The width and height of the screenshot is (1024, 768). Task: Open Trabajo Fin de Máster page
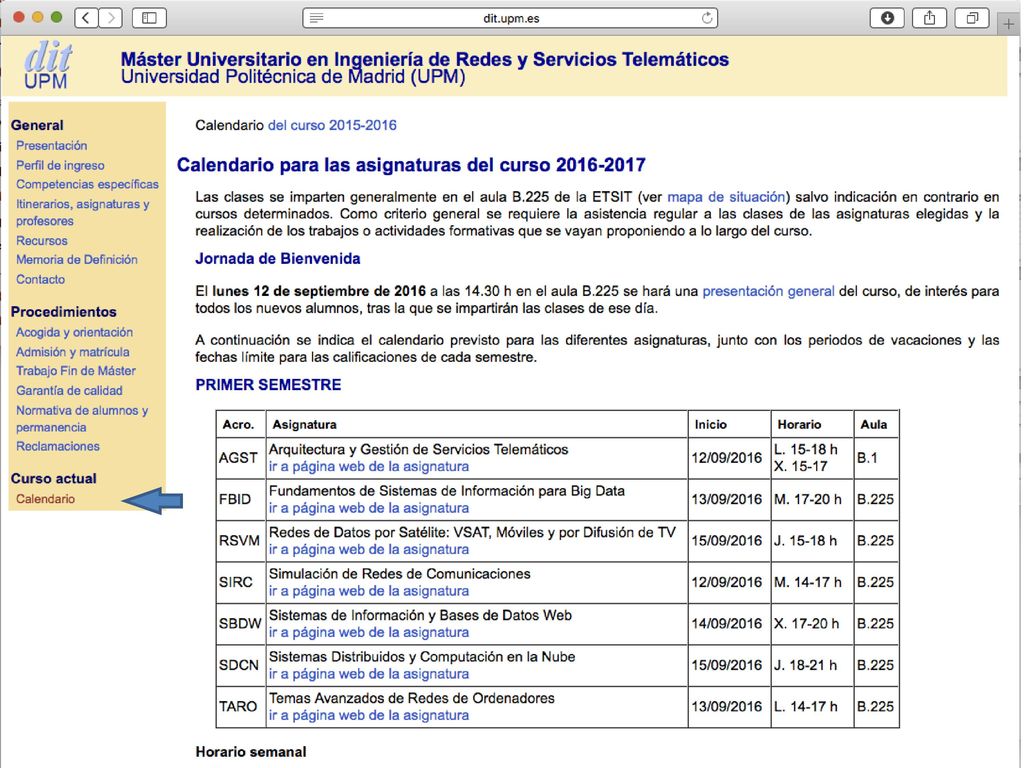click(x=76, y=371)
